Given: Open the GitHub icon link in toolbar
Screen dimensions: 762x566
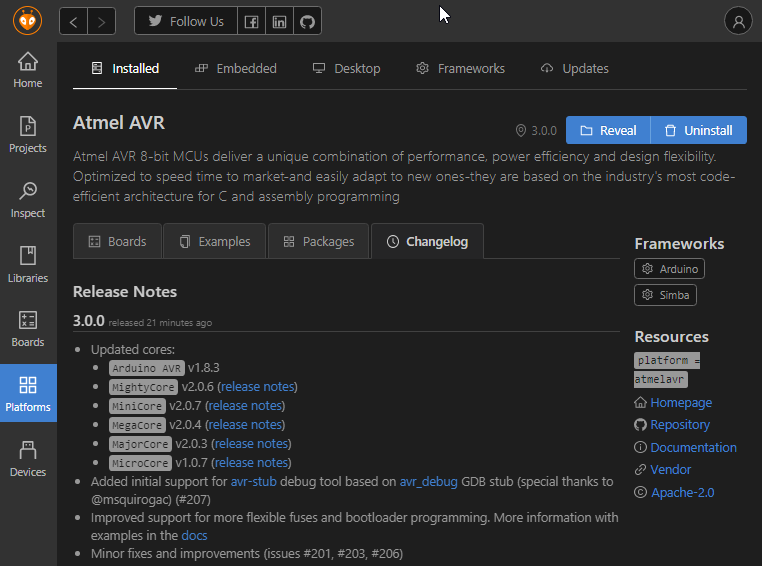Looking at the screenshot, I should pos(307,21).
